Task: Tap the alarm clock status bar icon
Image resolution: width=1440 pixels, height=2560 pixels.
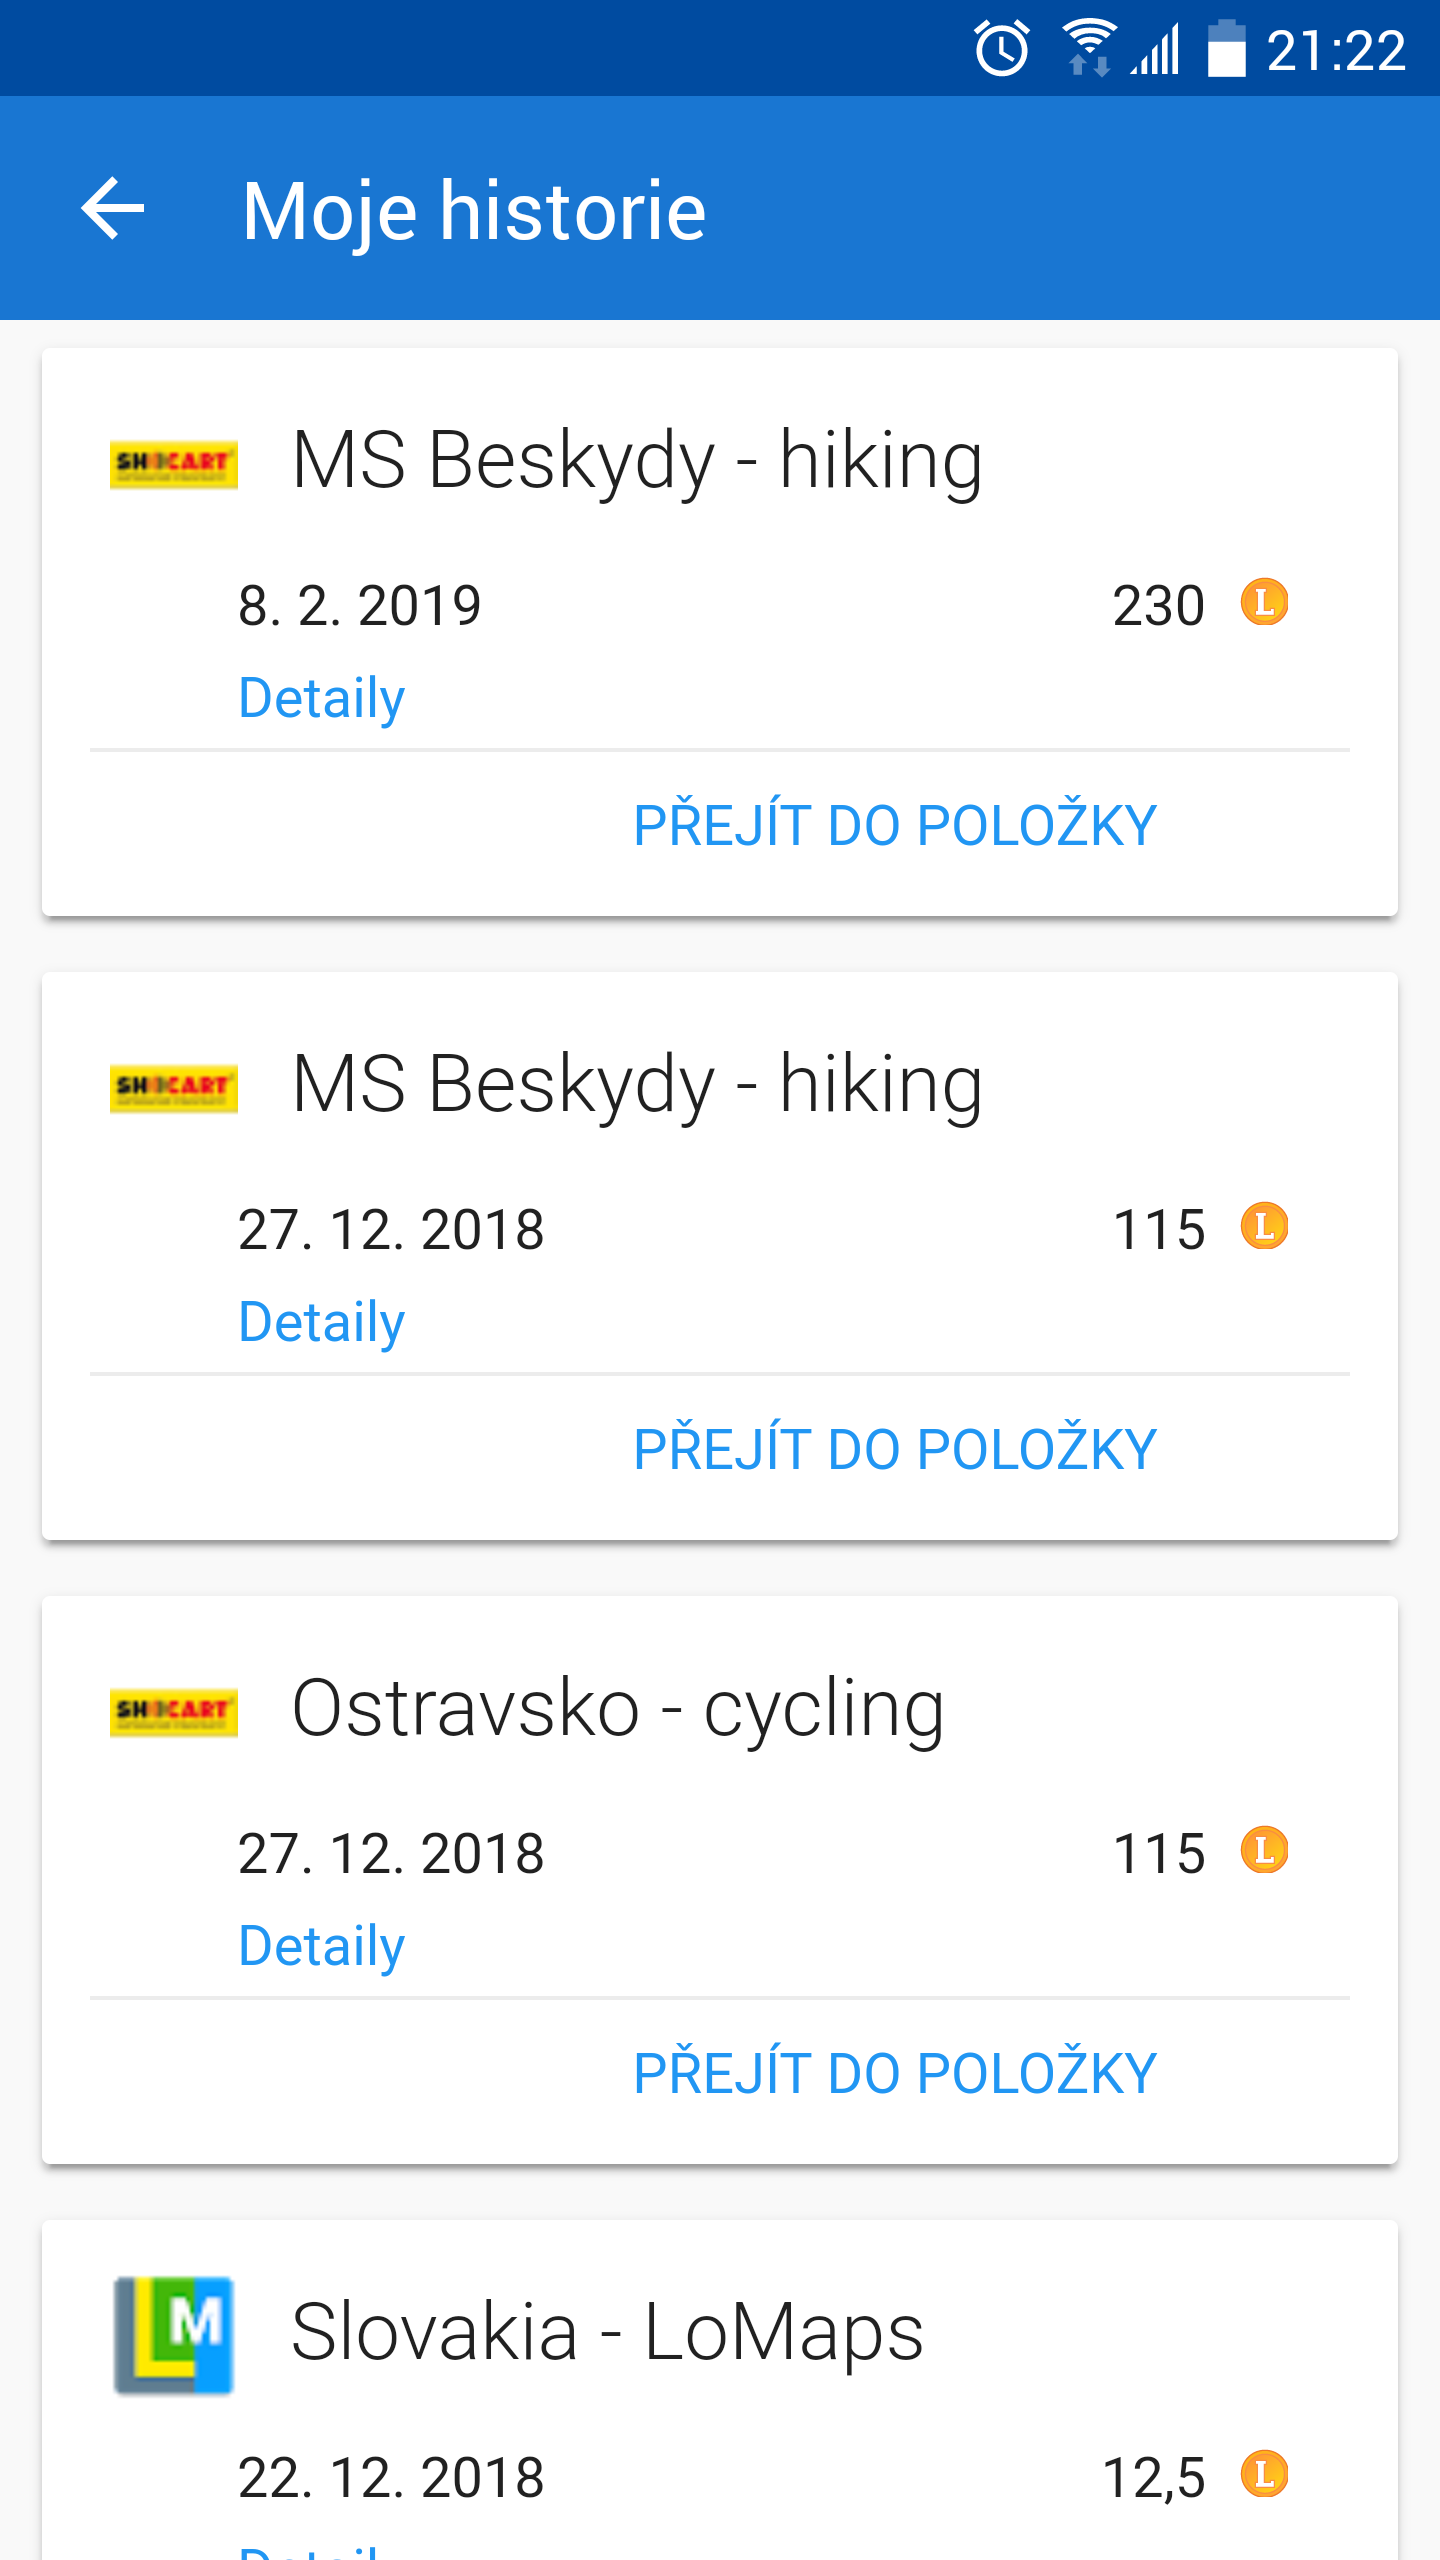Action: (x=1002, y=49)
